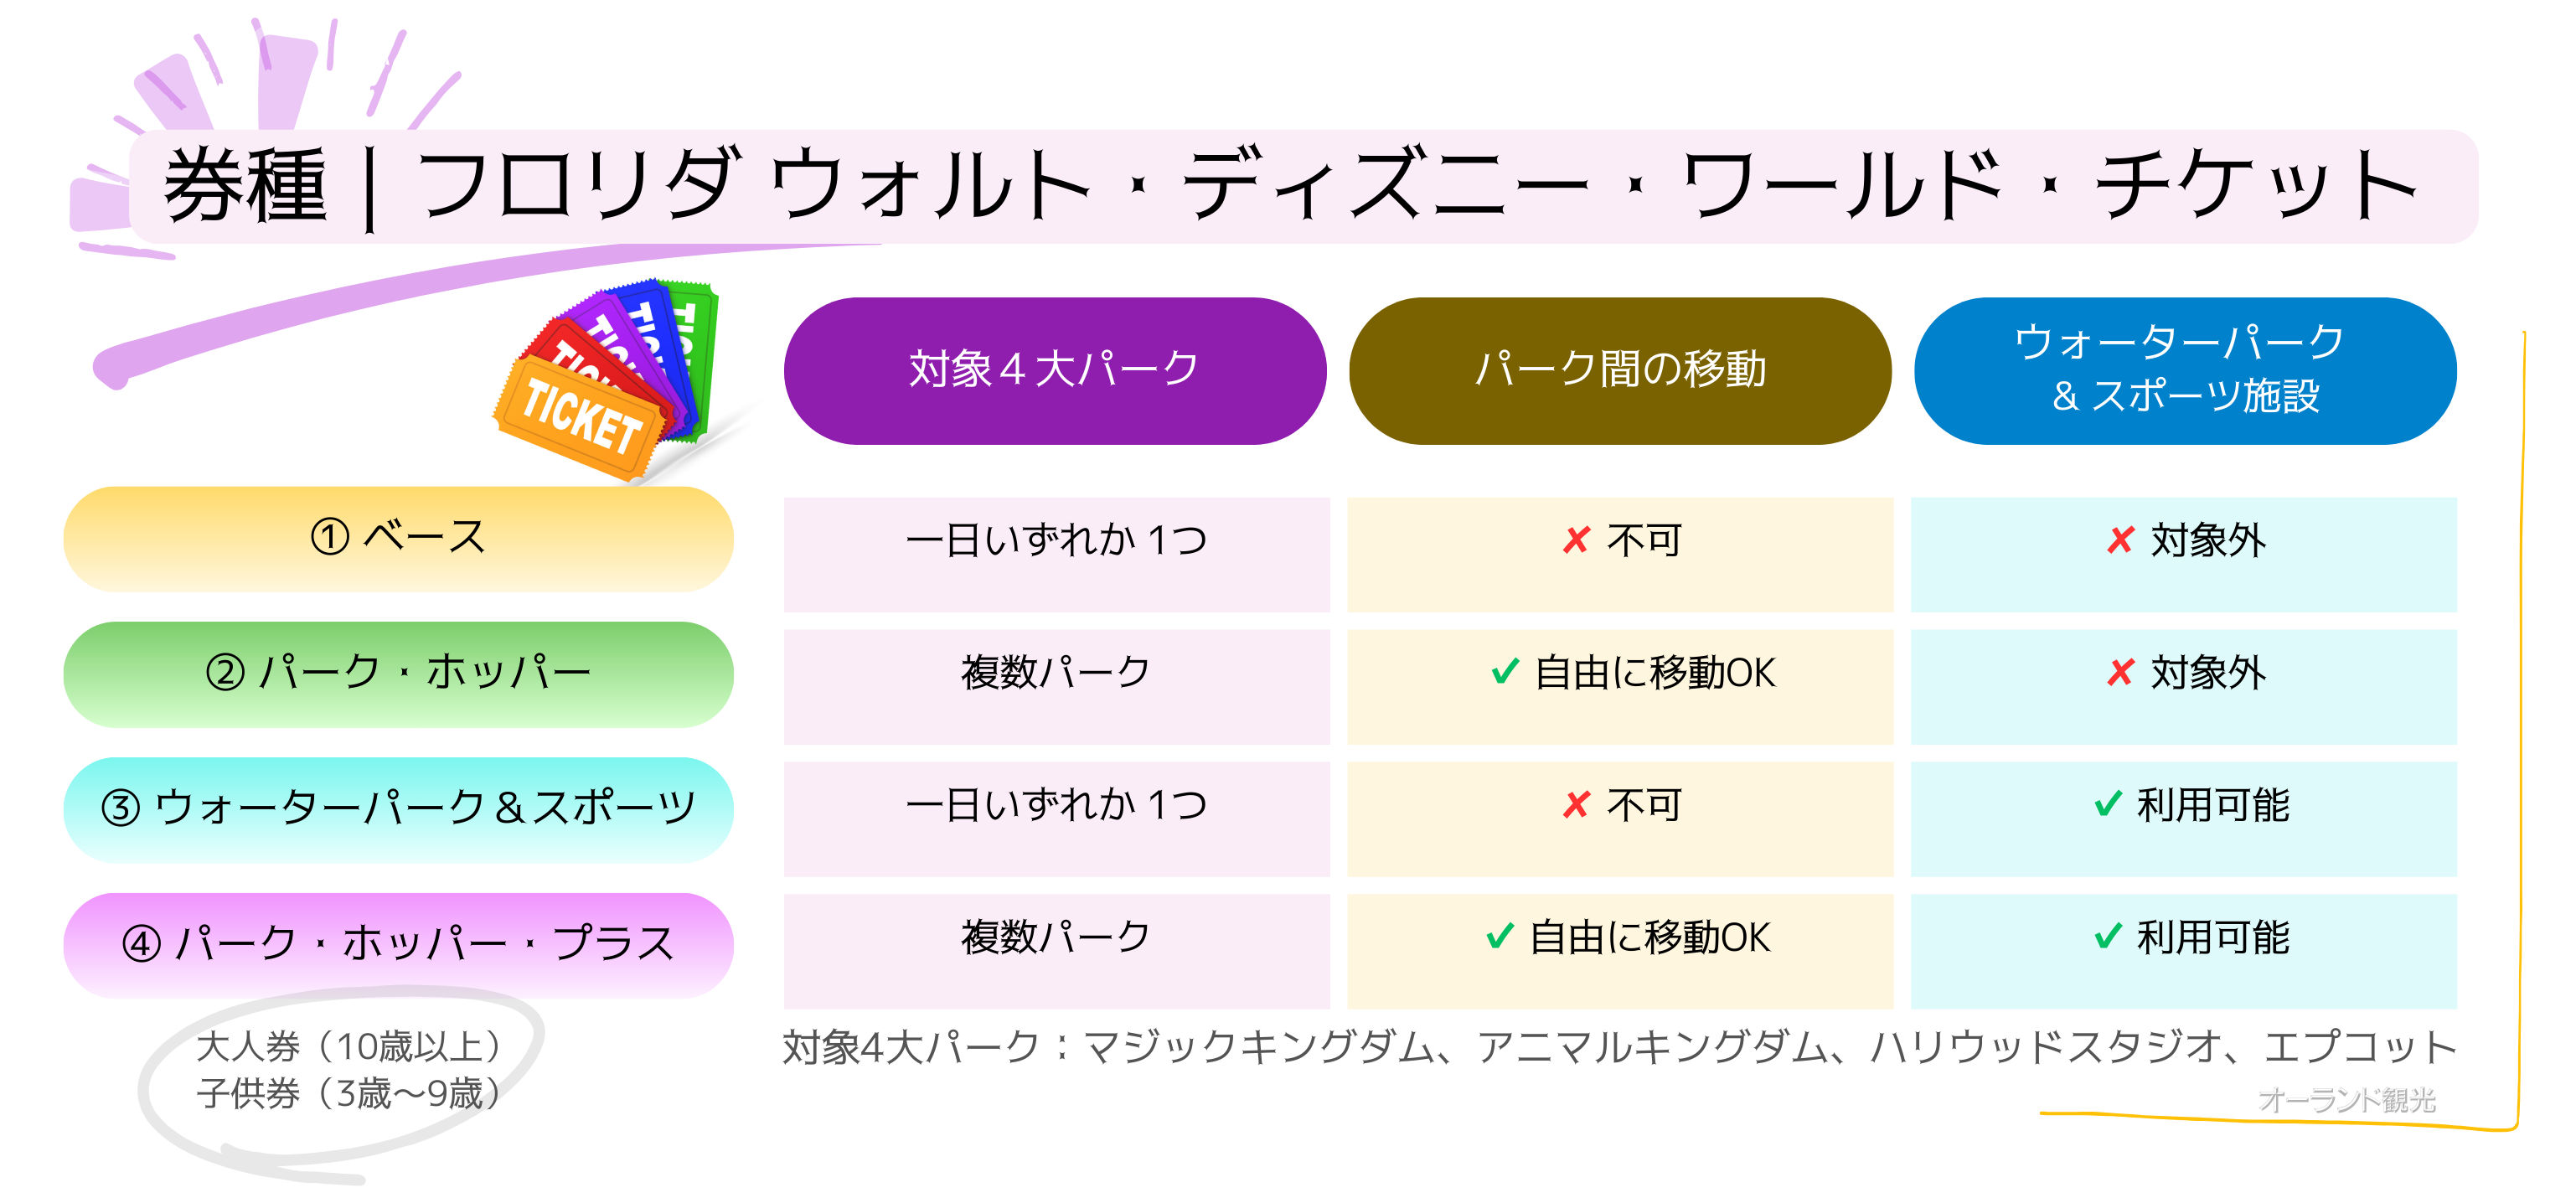Viewport: 2576px width, 1198px height.
Task: Click green check beside 利用可能 in ホッパー・プラス row
Action: click(2108, 937)
